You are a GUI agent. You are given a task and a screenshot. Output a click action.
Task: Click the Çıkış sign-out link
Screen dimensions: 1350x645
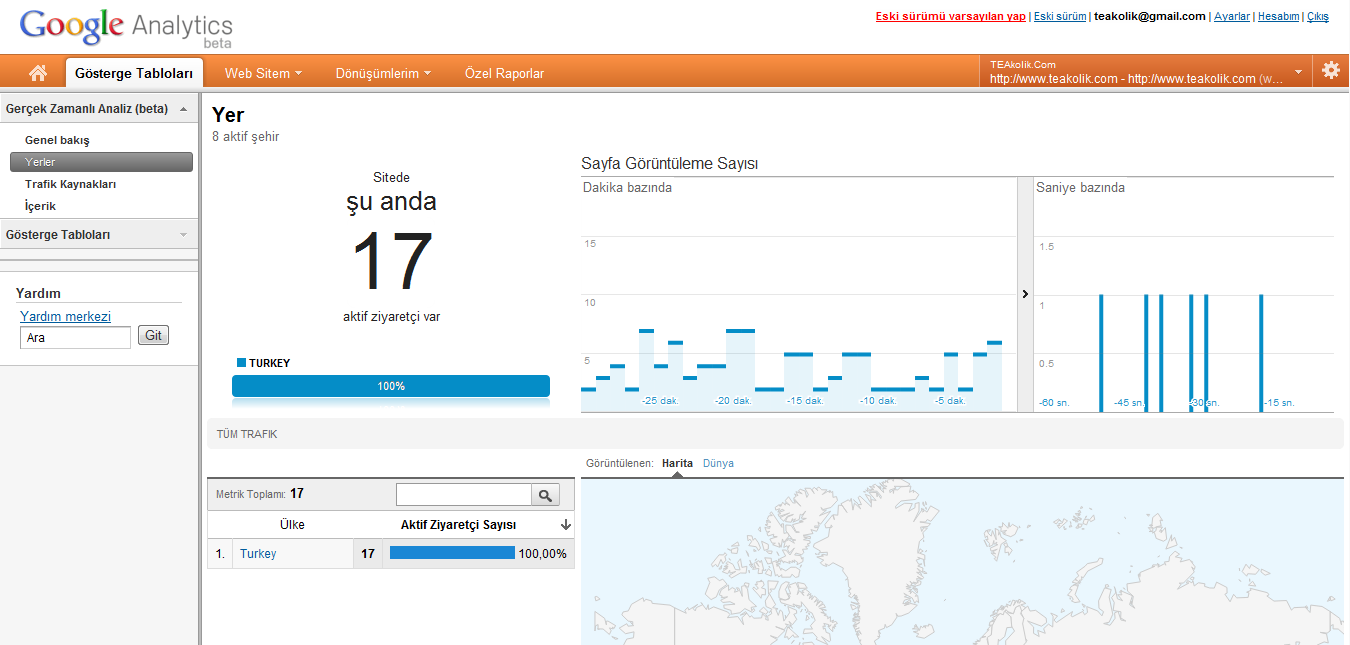pyautogui.click(x=1318, y=16)
